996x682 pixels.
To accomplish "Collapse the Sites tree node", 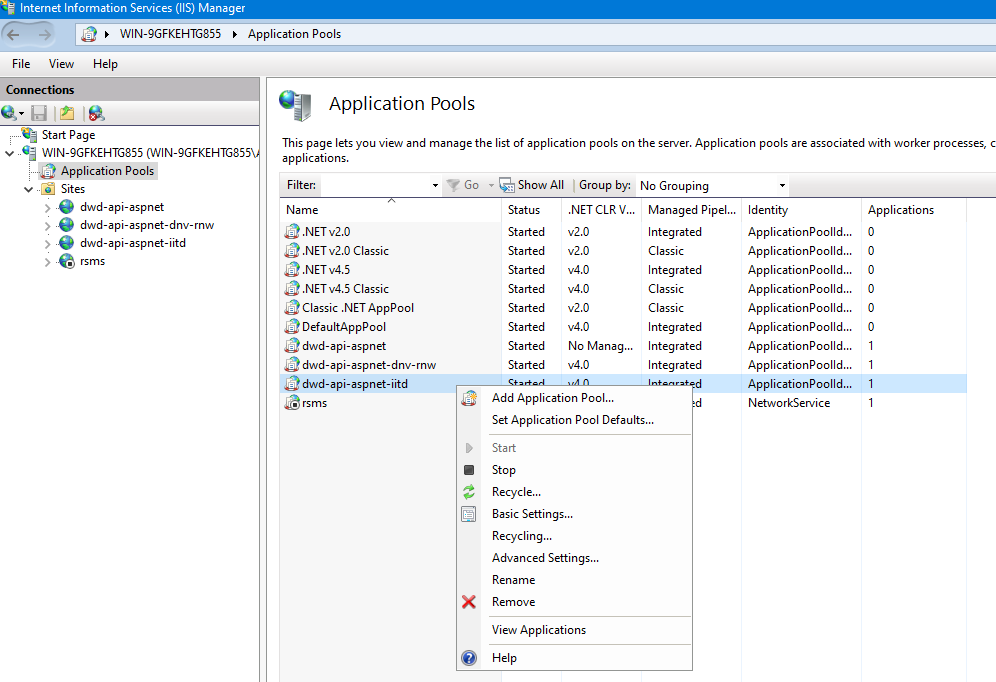I will click(29, 189).
